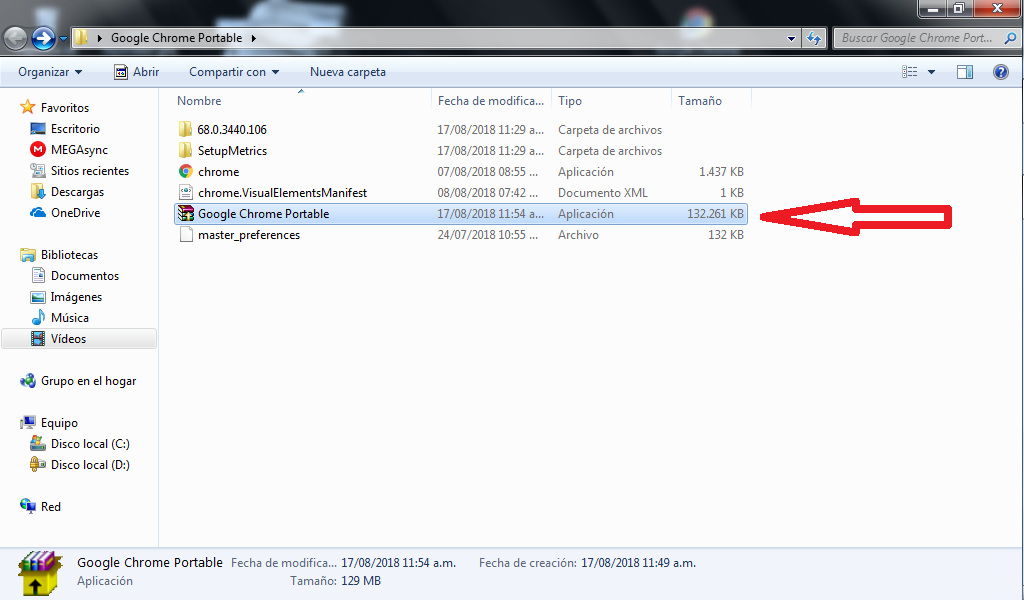Open the Vídeos library

(68, 339)
